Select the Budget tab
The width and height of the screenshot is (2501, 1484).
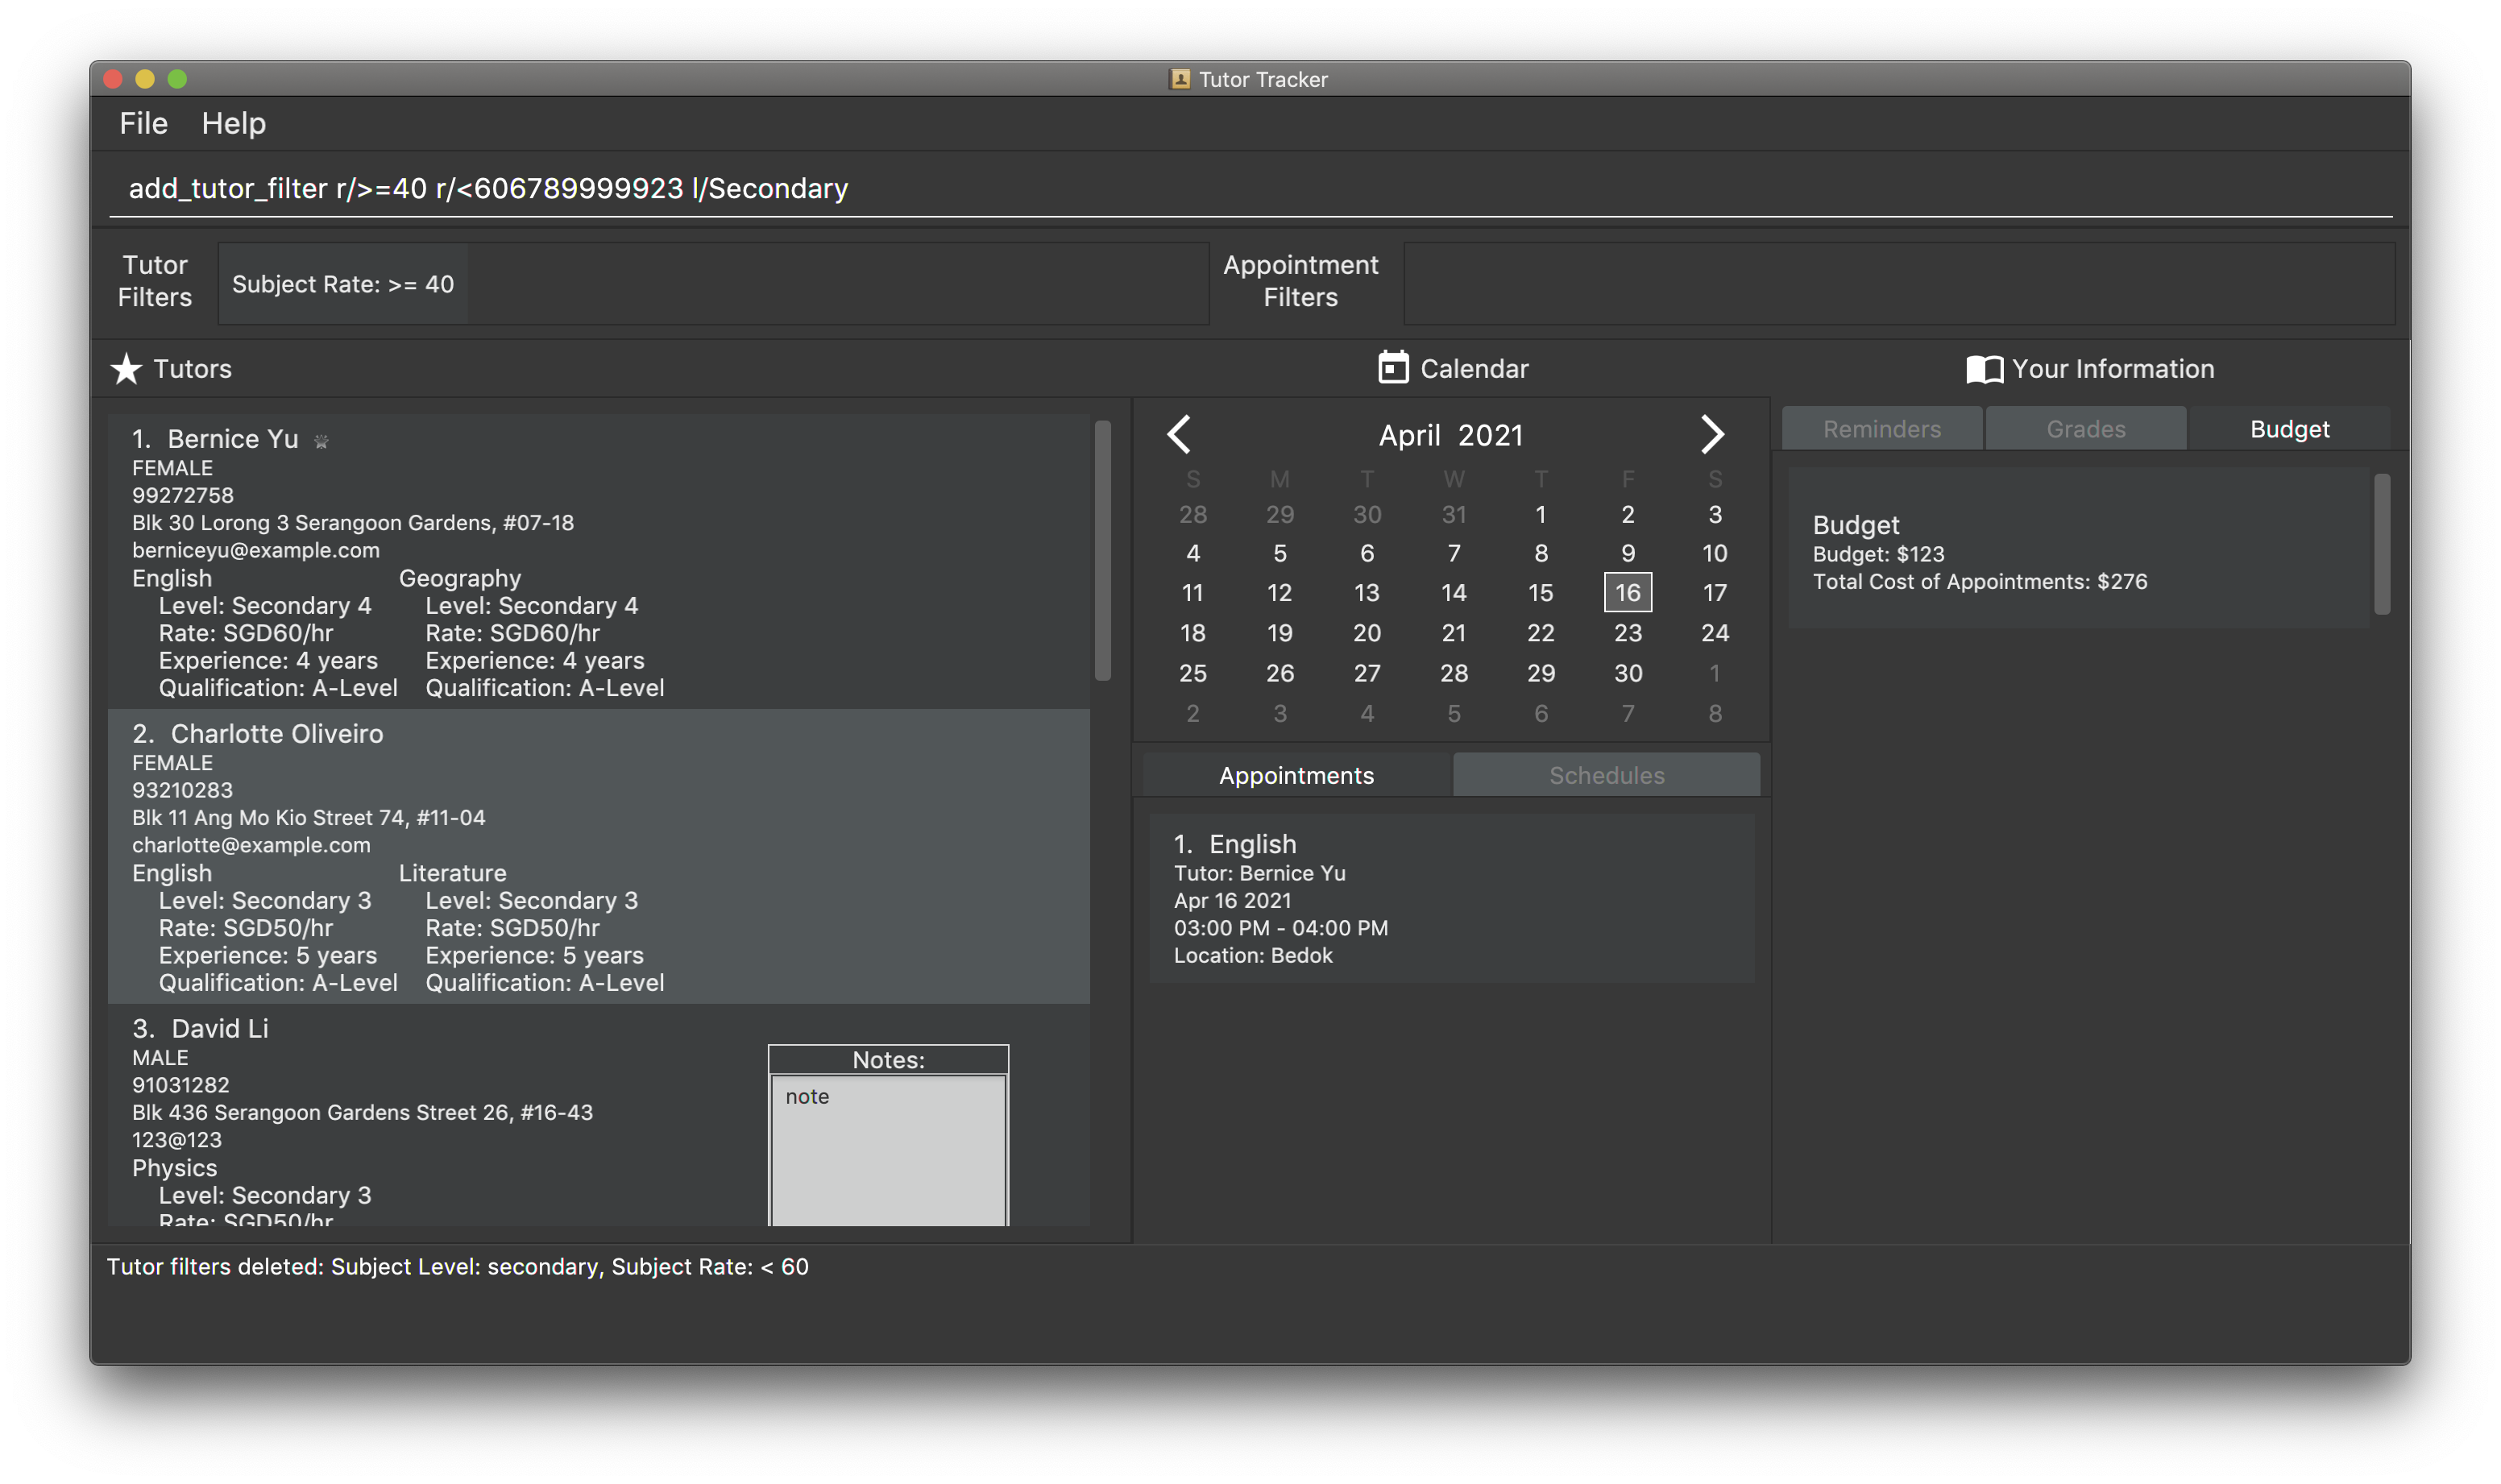point(2288,429)
